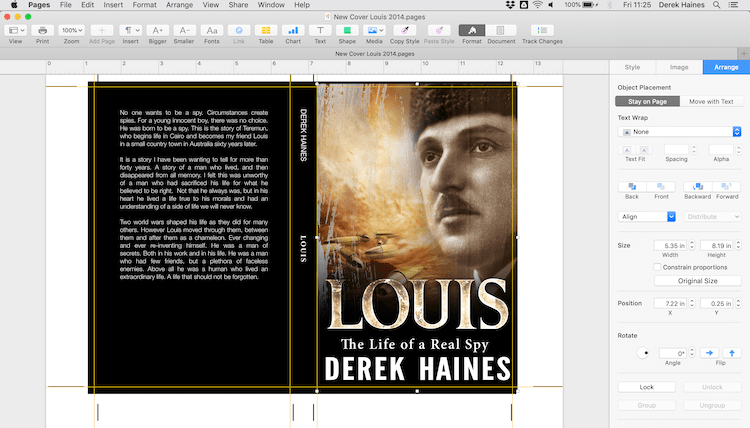Viewport: 750px width, 428px height.
Task: Open the Media toolbar button
Action: [x=374, y=30]
